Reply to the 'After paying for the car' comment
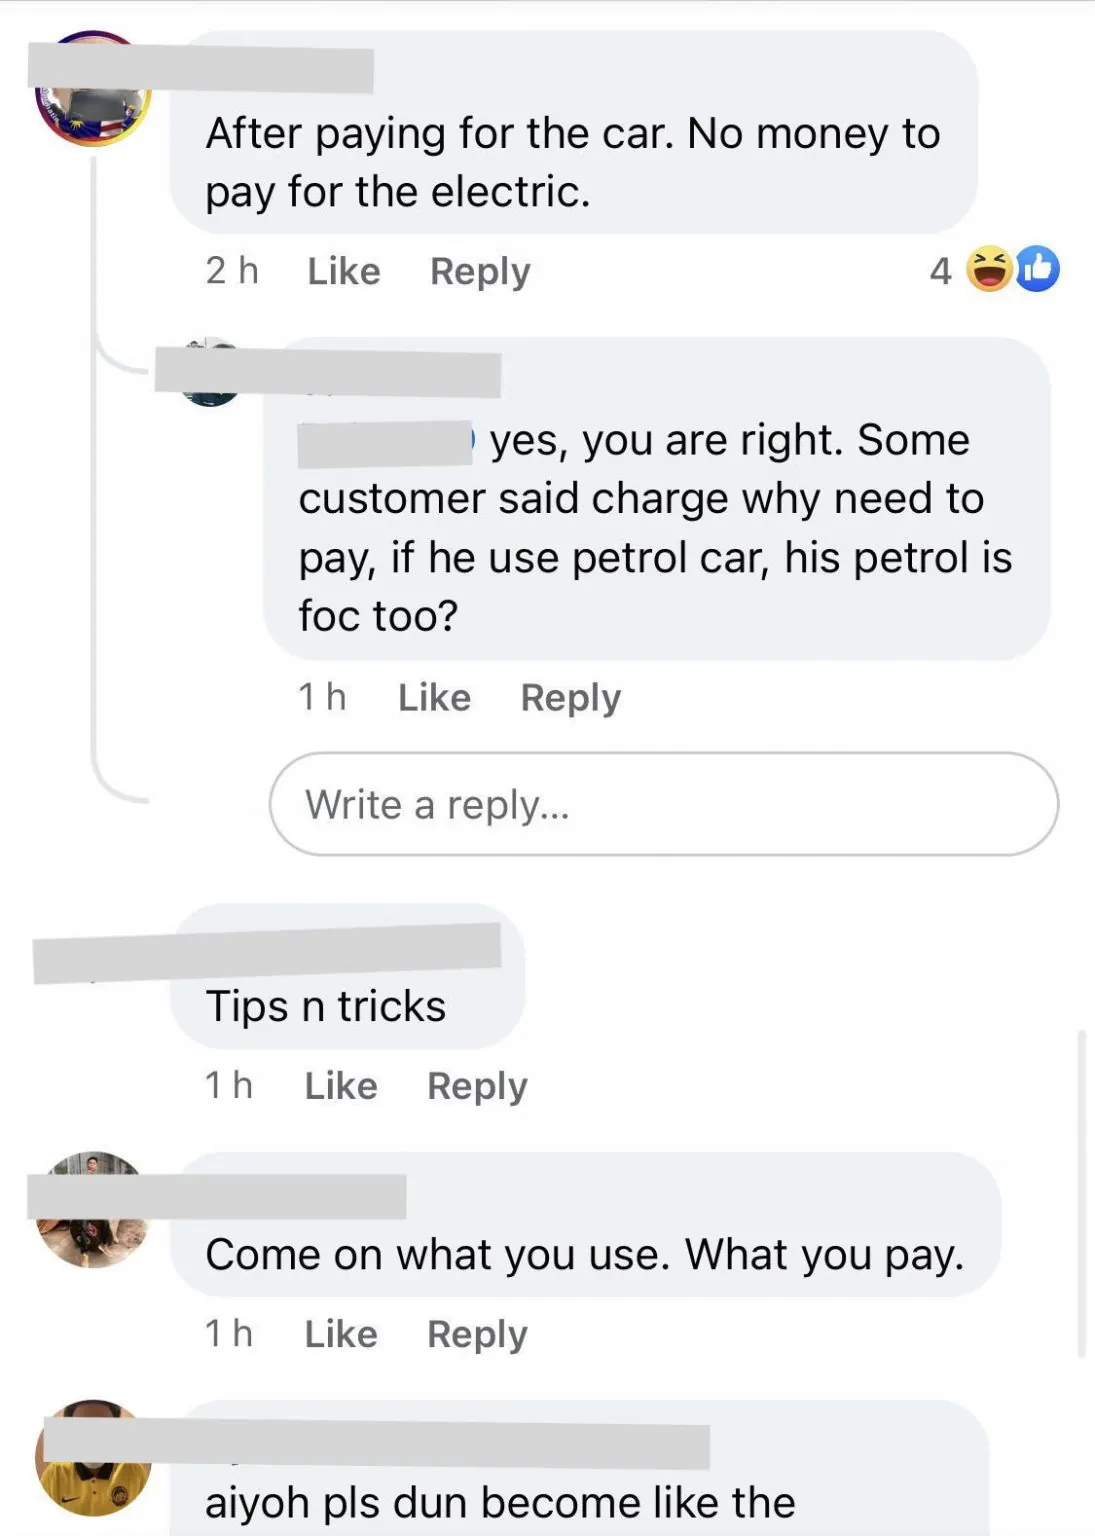The width and height of the screenshot is (1095, 1536). point(480,272)
